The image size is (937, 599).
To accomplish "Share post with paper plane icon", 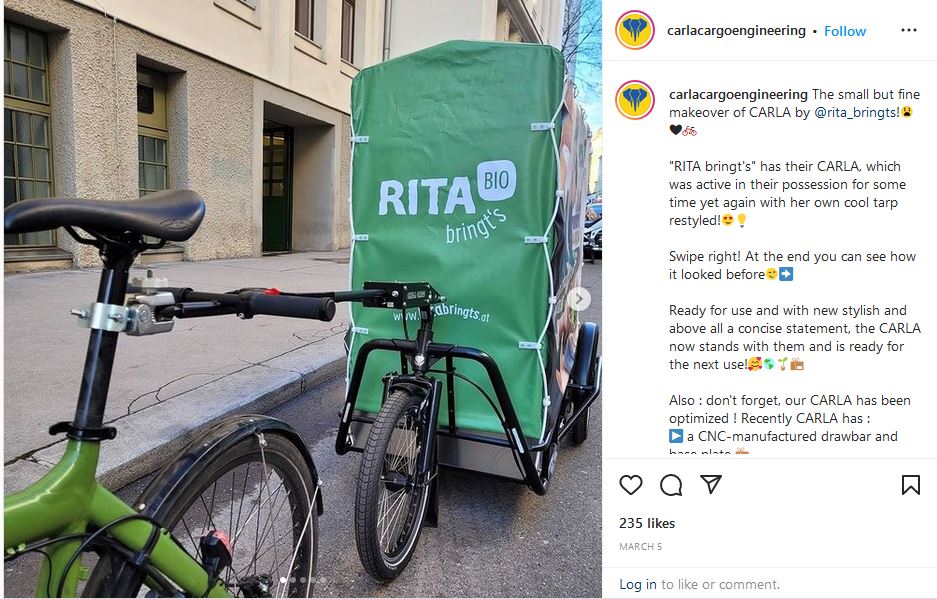I will coord(711,484).
